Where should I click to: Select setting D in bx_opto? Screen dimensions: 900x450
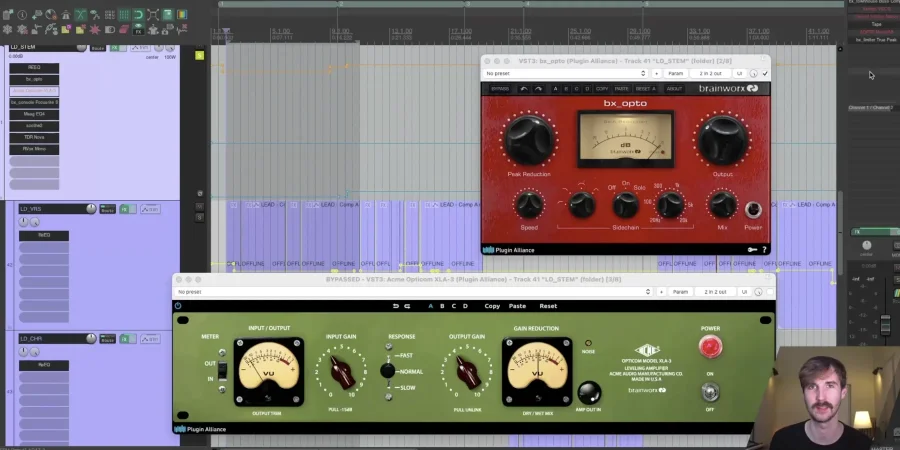point(587,89)
